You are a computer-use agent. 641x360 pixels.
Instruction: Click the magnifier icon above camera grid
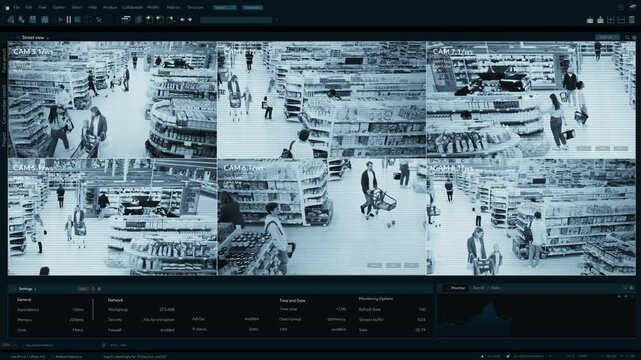tap(627, 38)
